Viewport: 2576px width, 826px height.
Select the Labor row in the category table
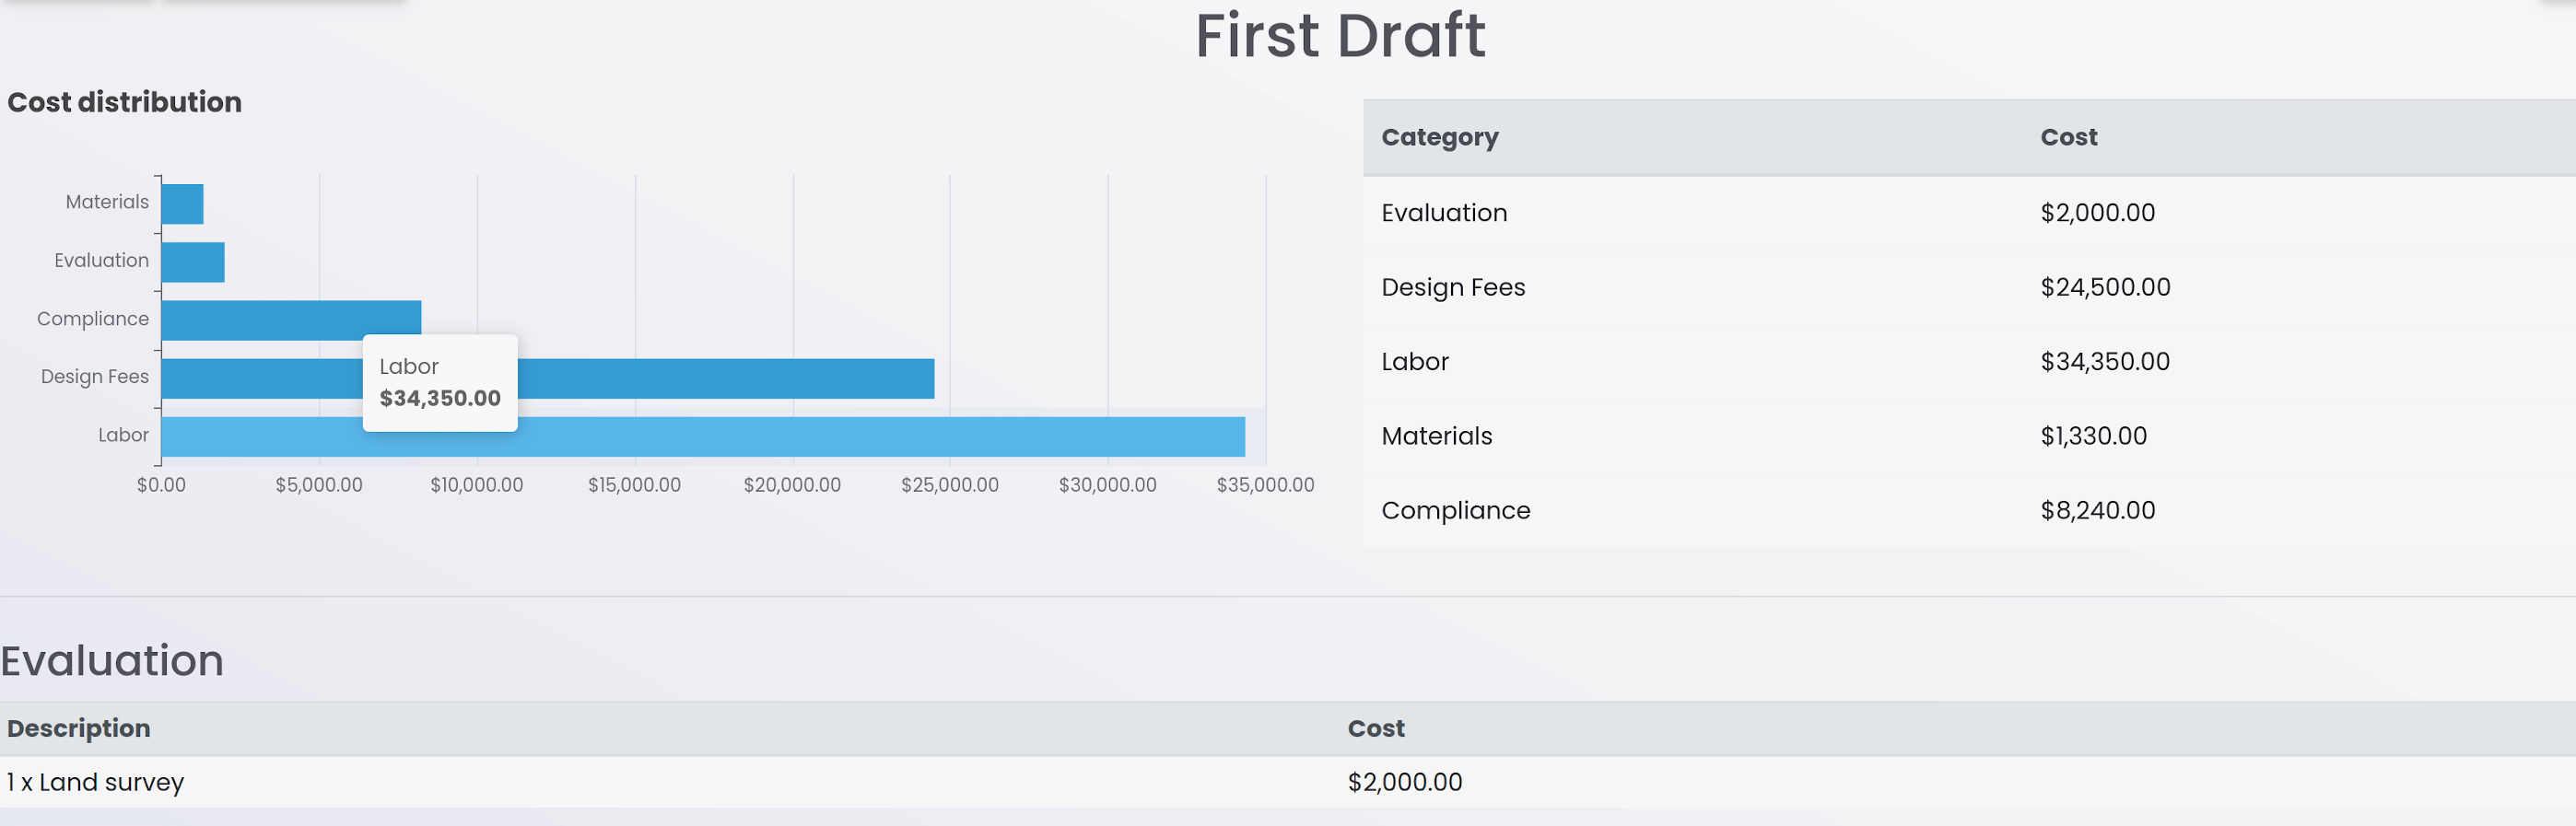coord(1414,362)
